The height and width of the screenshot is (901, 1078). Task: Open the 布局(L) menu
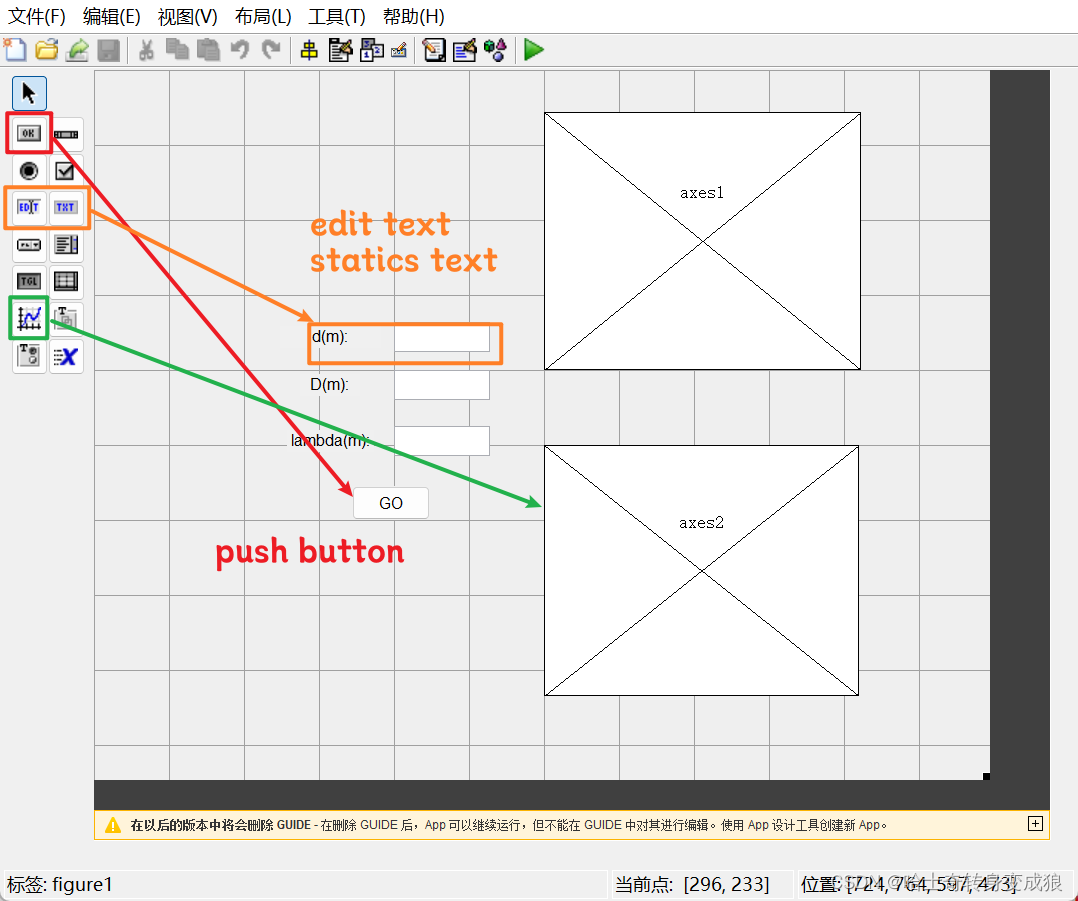point(263,16)
